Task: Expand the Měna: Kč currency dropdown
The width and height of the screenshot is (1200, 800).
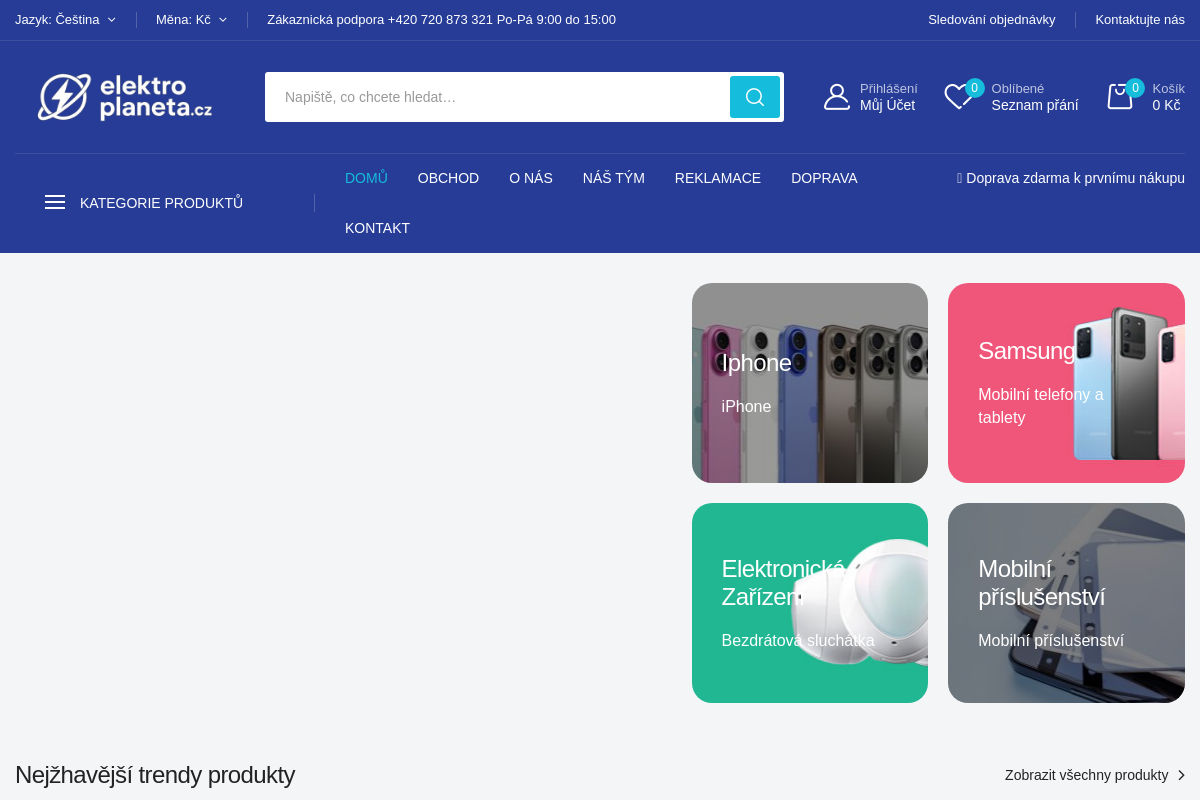Action: pos(192,19)
